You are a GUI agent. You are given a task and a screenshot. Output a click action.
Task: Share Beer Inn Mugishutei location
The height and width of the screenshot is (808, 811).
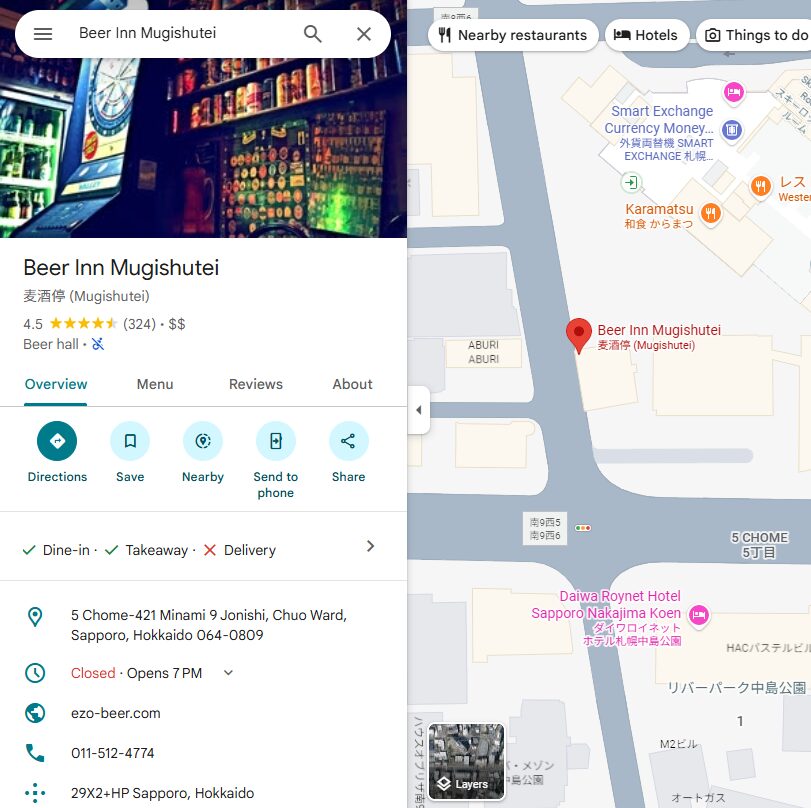[x=348, y=441]
